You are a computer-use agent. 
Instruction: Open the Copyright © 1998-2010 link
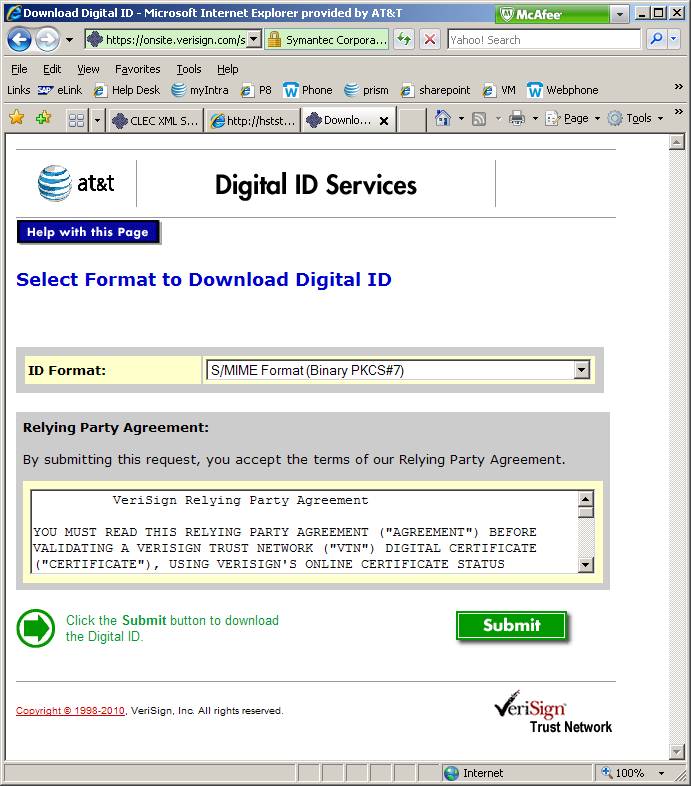pos(70,710)
